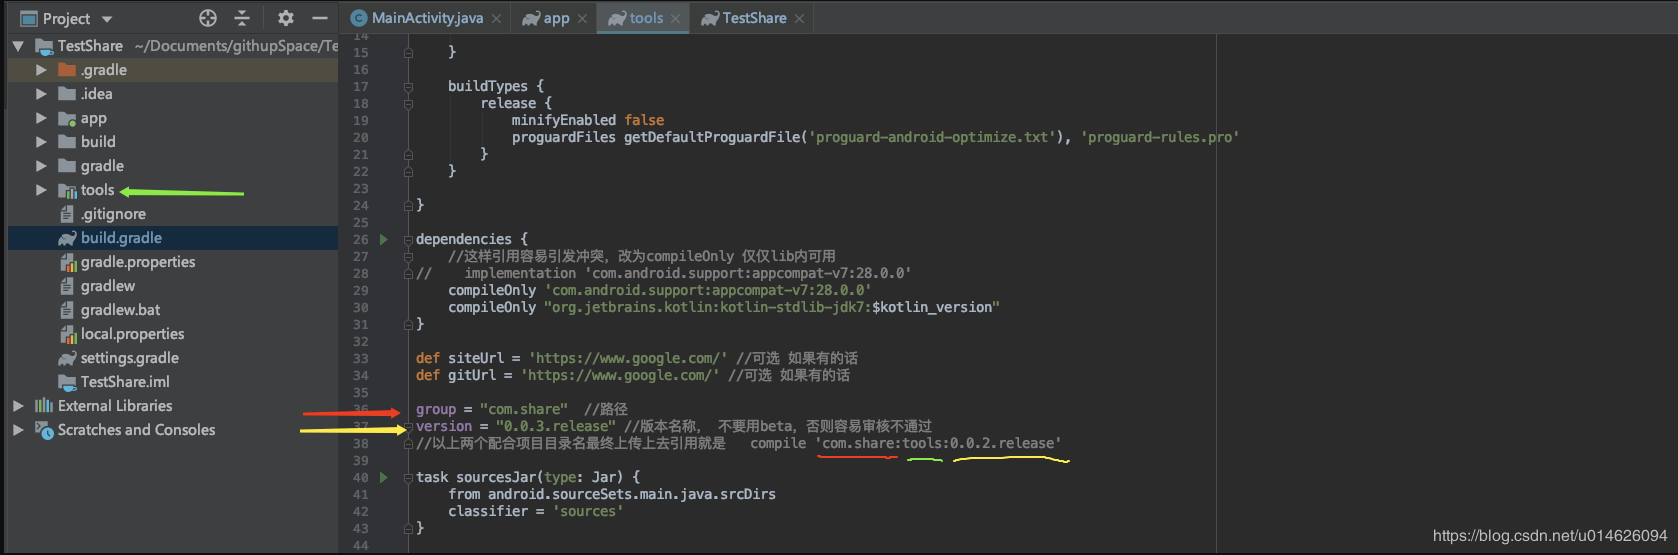Select gradle.properties in the project tree
Image resolution: width=1678 pixels, height=555 pixels.
(x=138, y=262)
